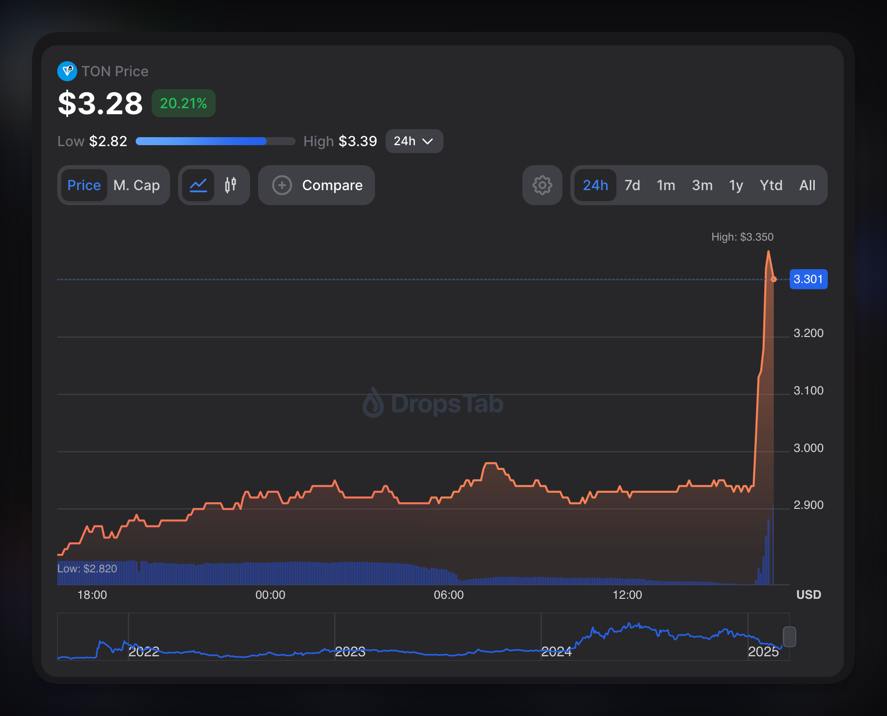Open chart settings gear
The height and width of the screenshot is (716, 887).
[542, 185]
